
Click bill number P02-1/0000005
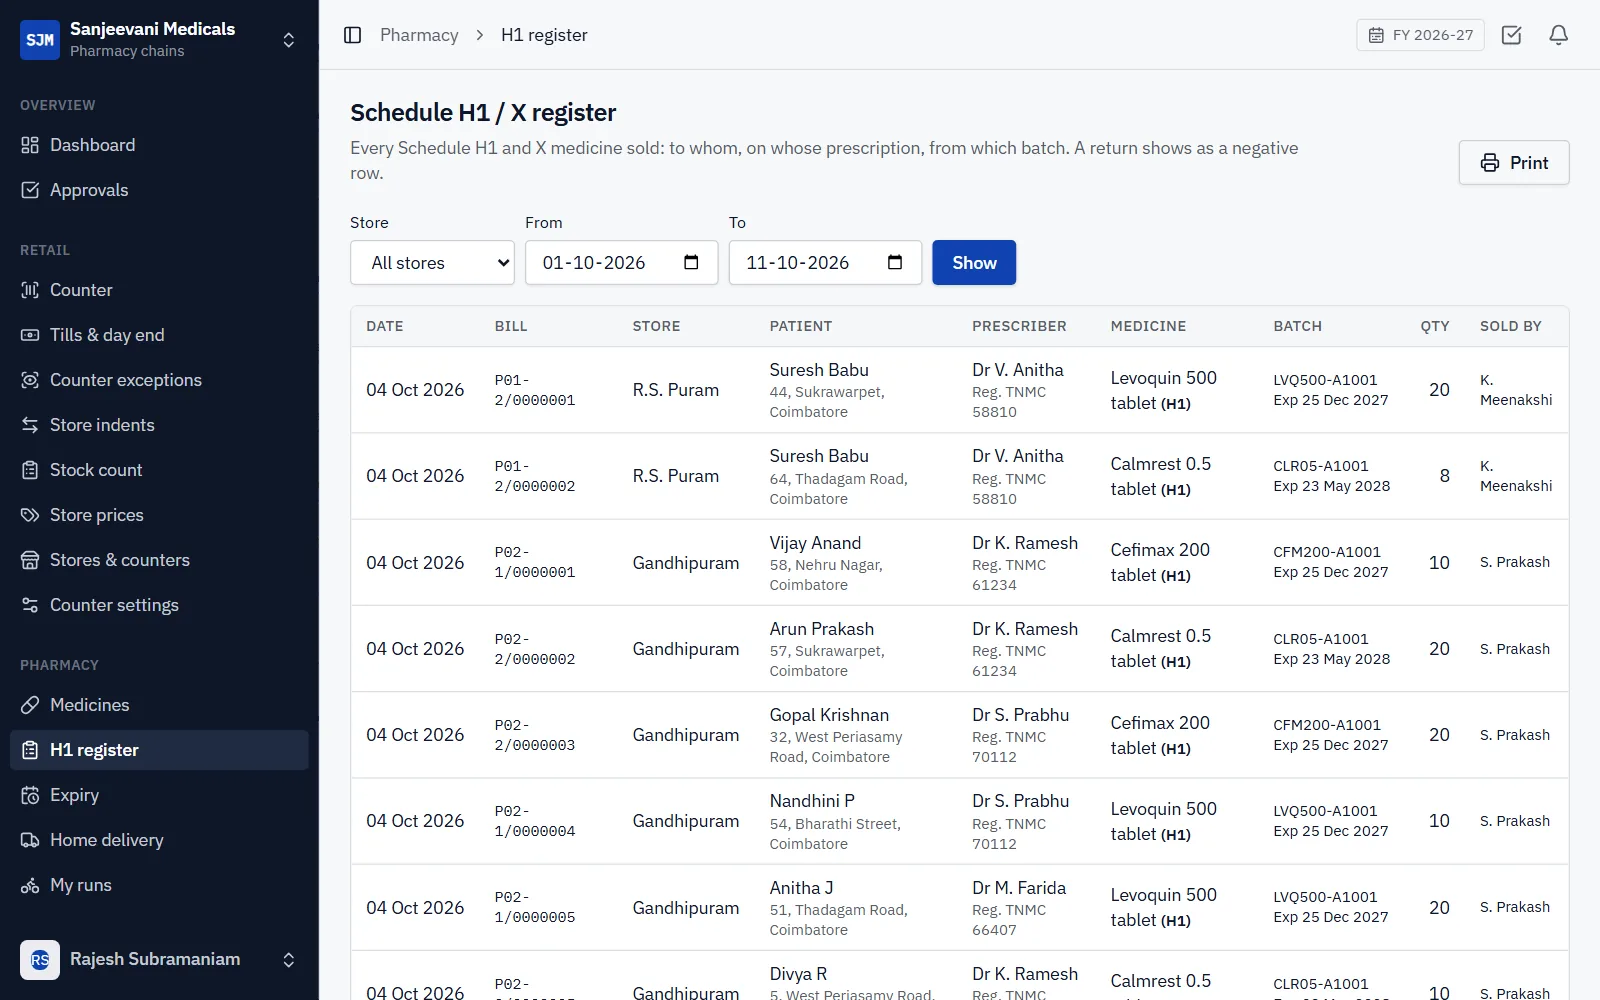pos(535,907)
